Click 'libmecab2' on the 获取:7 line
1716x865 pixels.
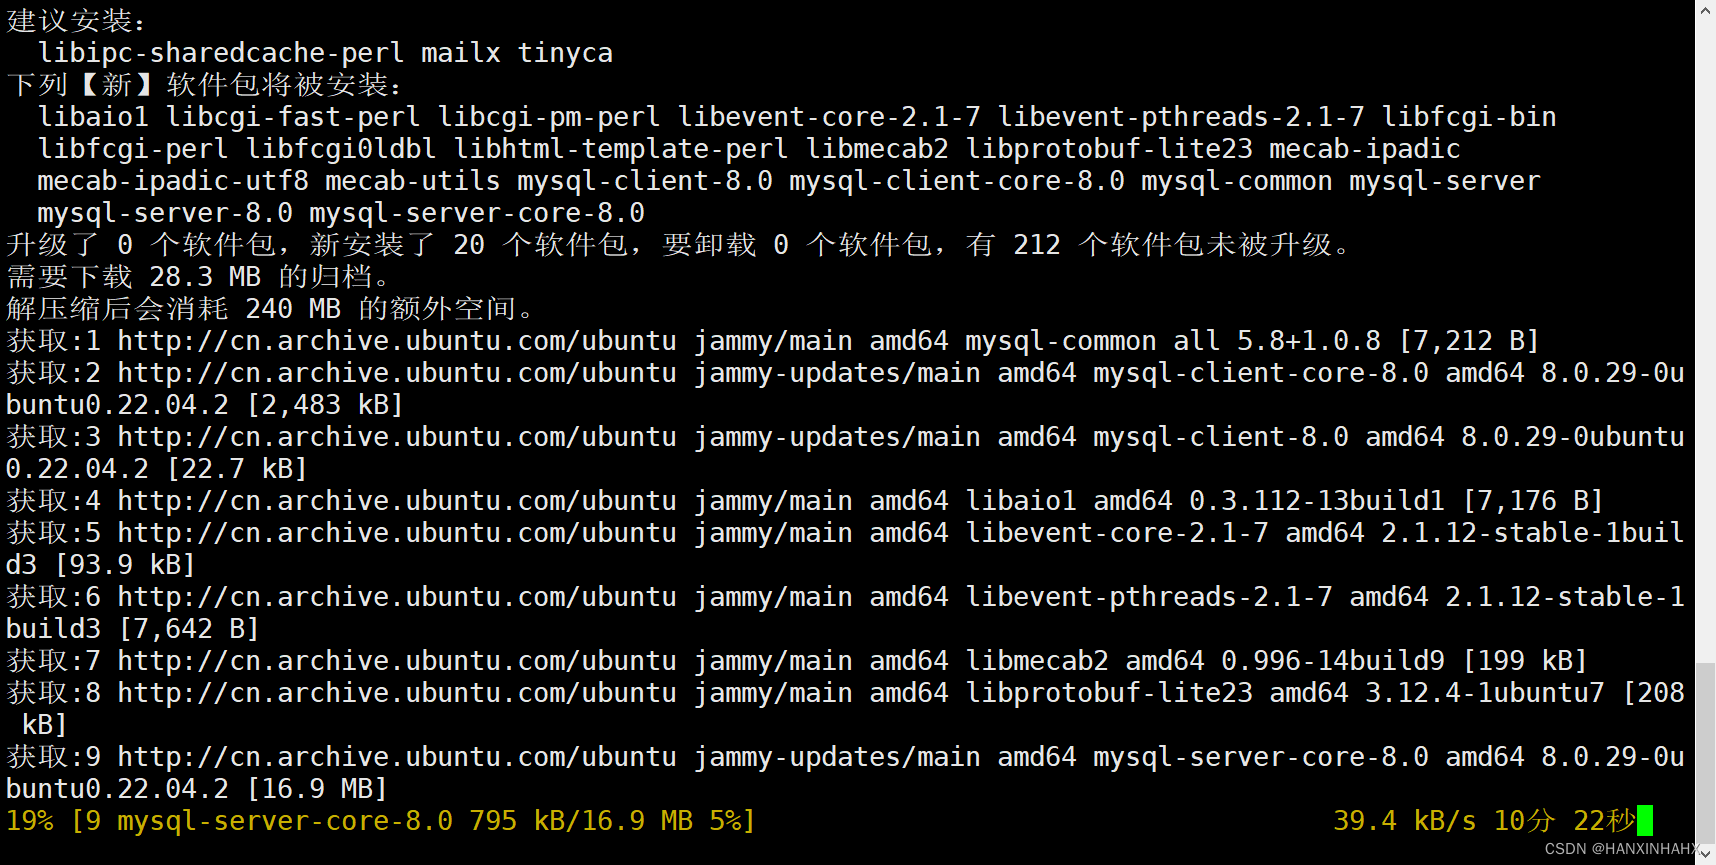pos(1037,661)
